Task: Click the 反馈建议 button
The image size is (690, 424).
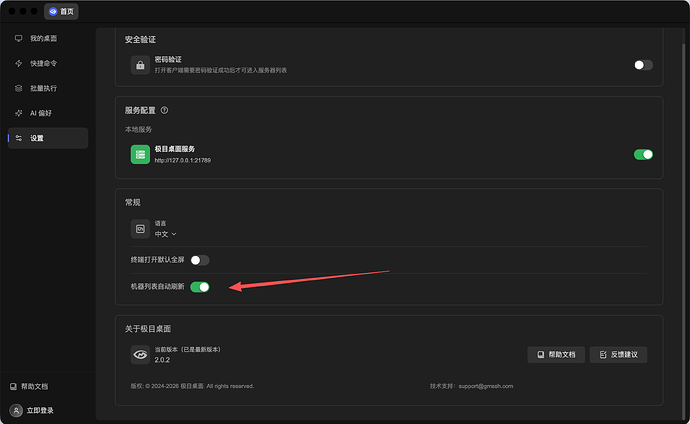Action: 618,355
